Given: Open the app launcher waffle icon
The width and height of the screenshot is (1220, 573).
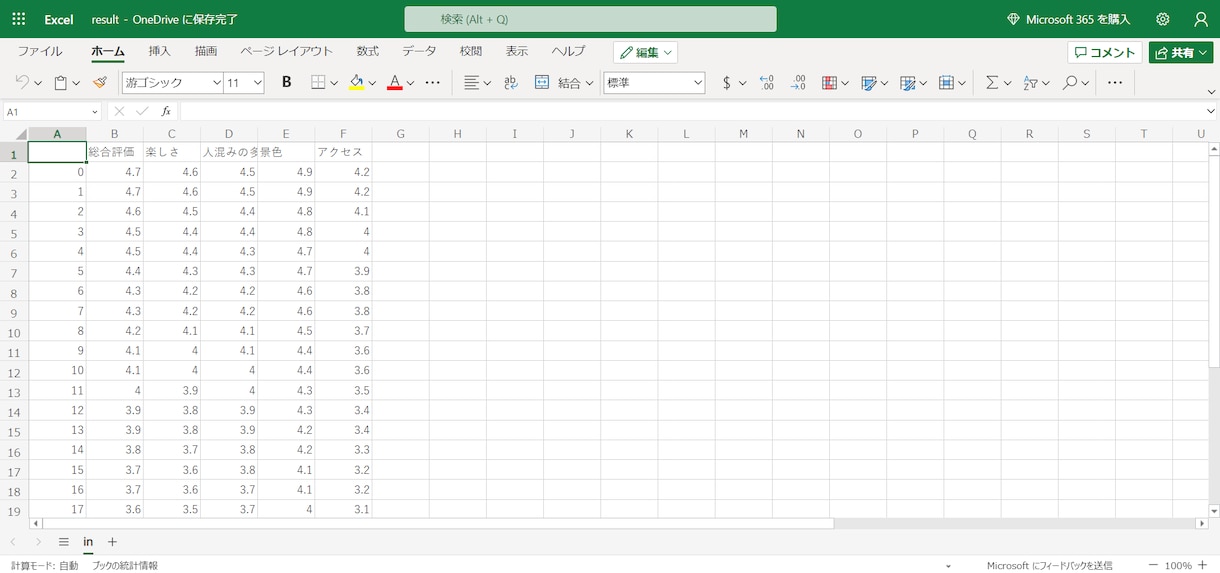Looking at the screenshot, I should tap(19, 19).
